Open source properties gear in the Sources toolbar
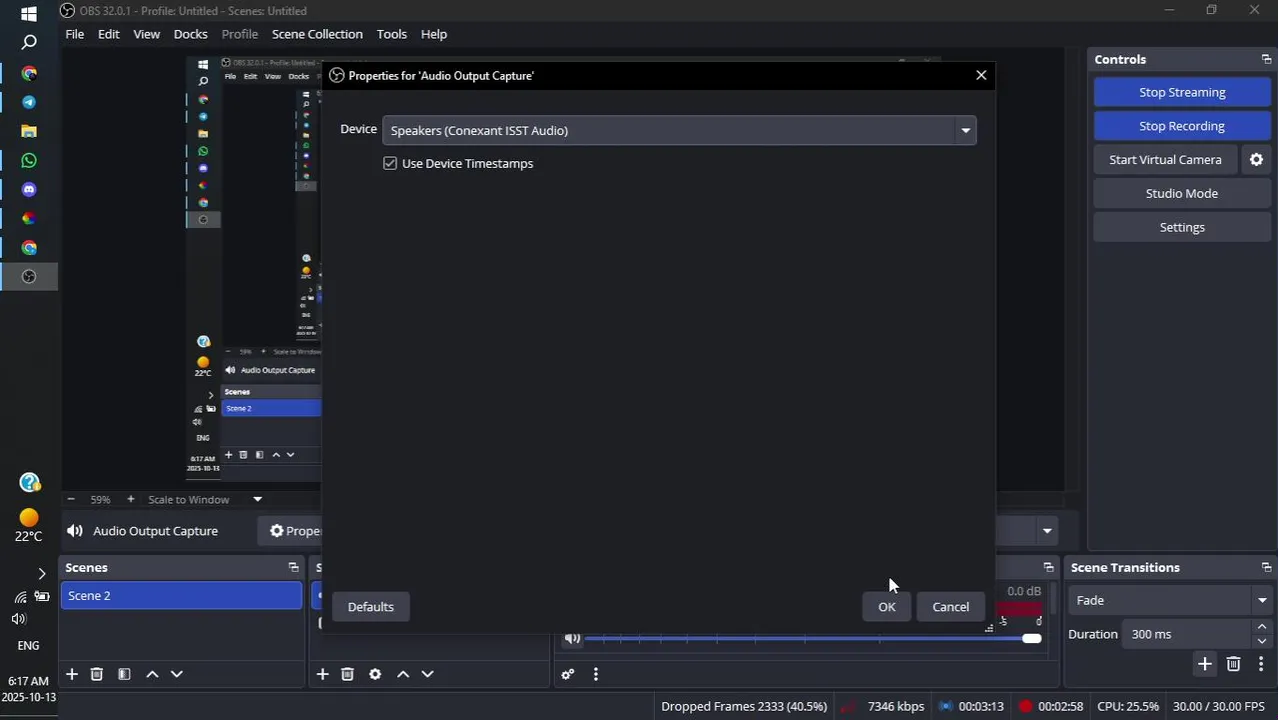The height and width of the screenshot is (720, 1278). [375, 675]
